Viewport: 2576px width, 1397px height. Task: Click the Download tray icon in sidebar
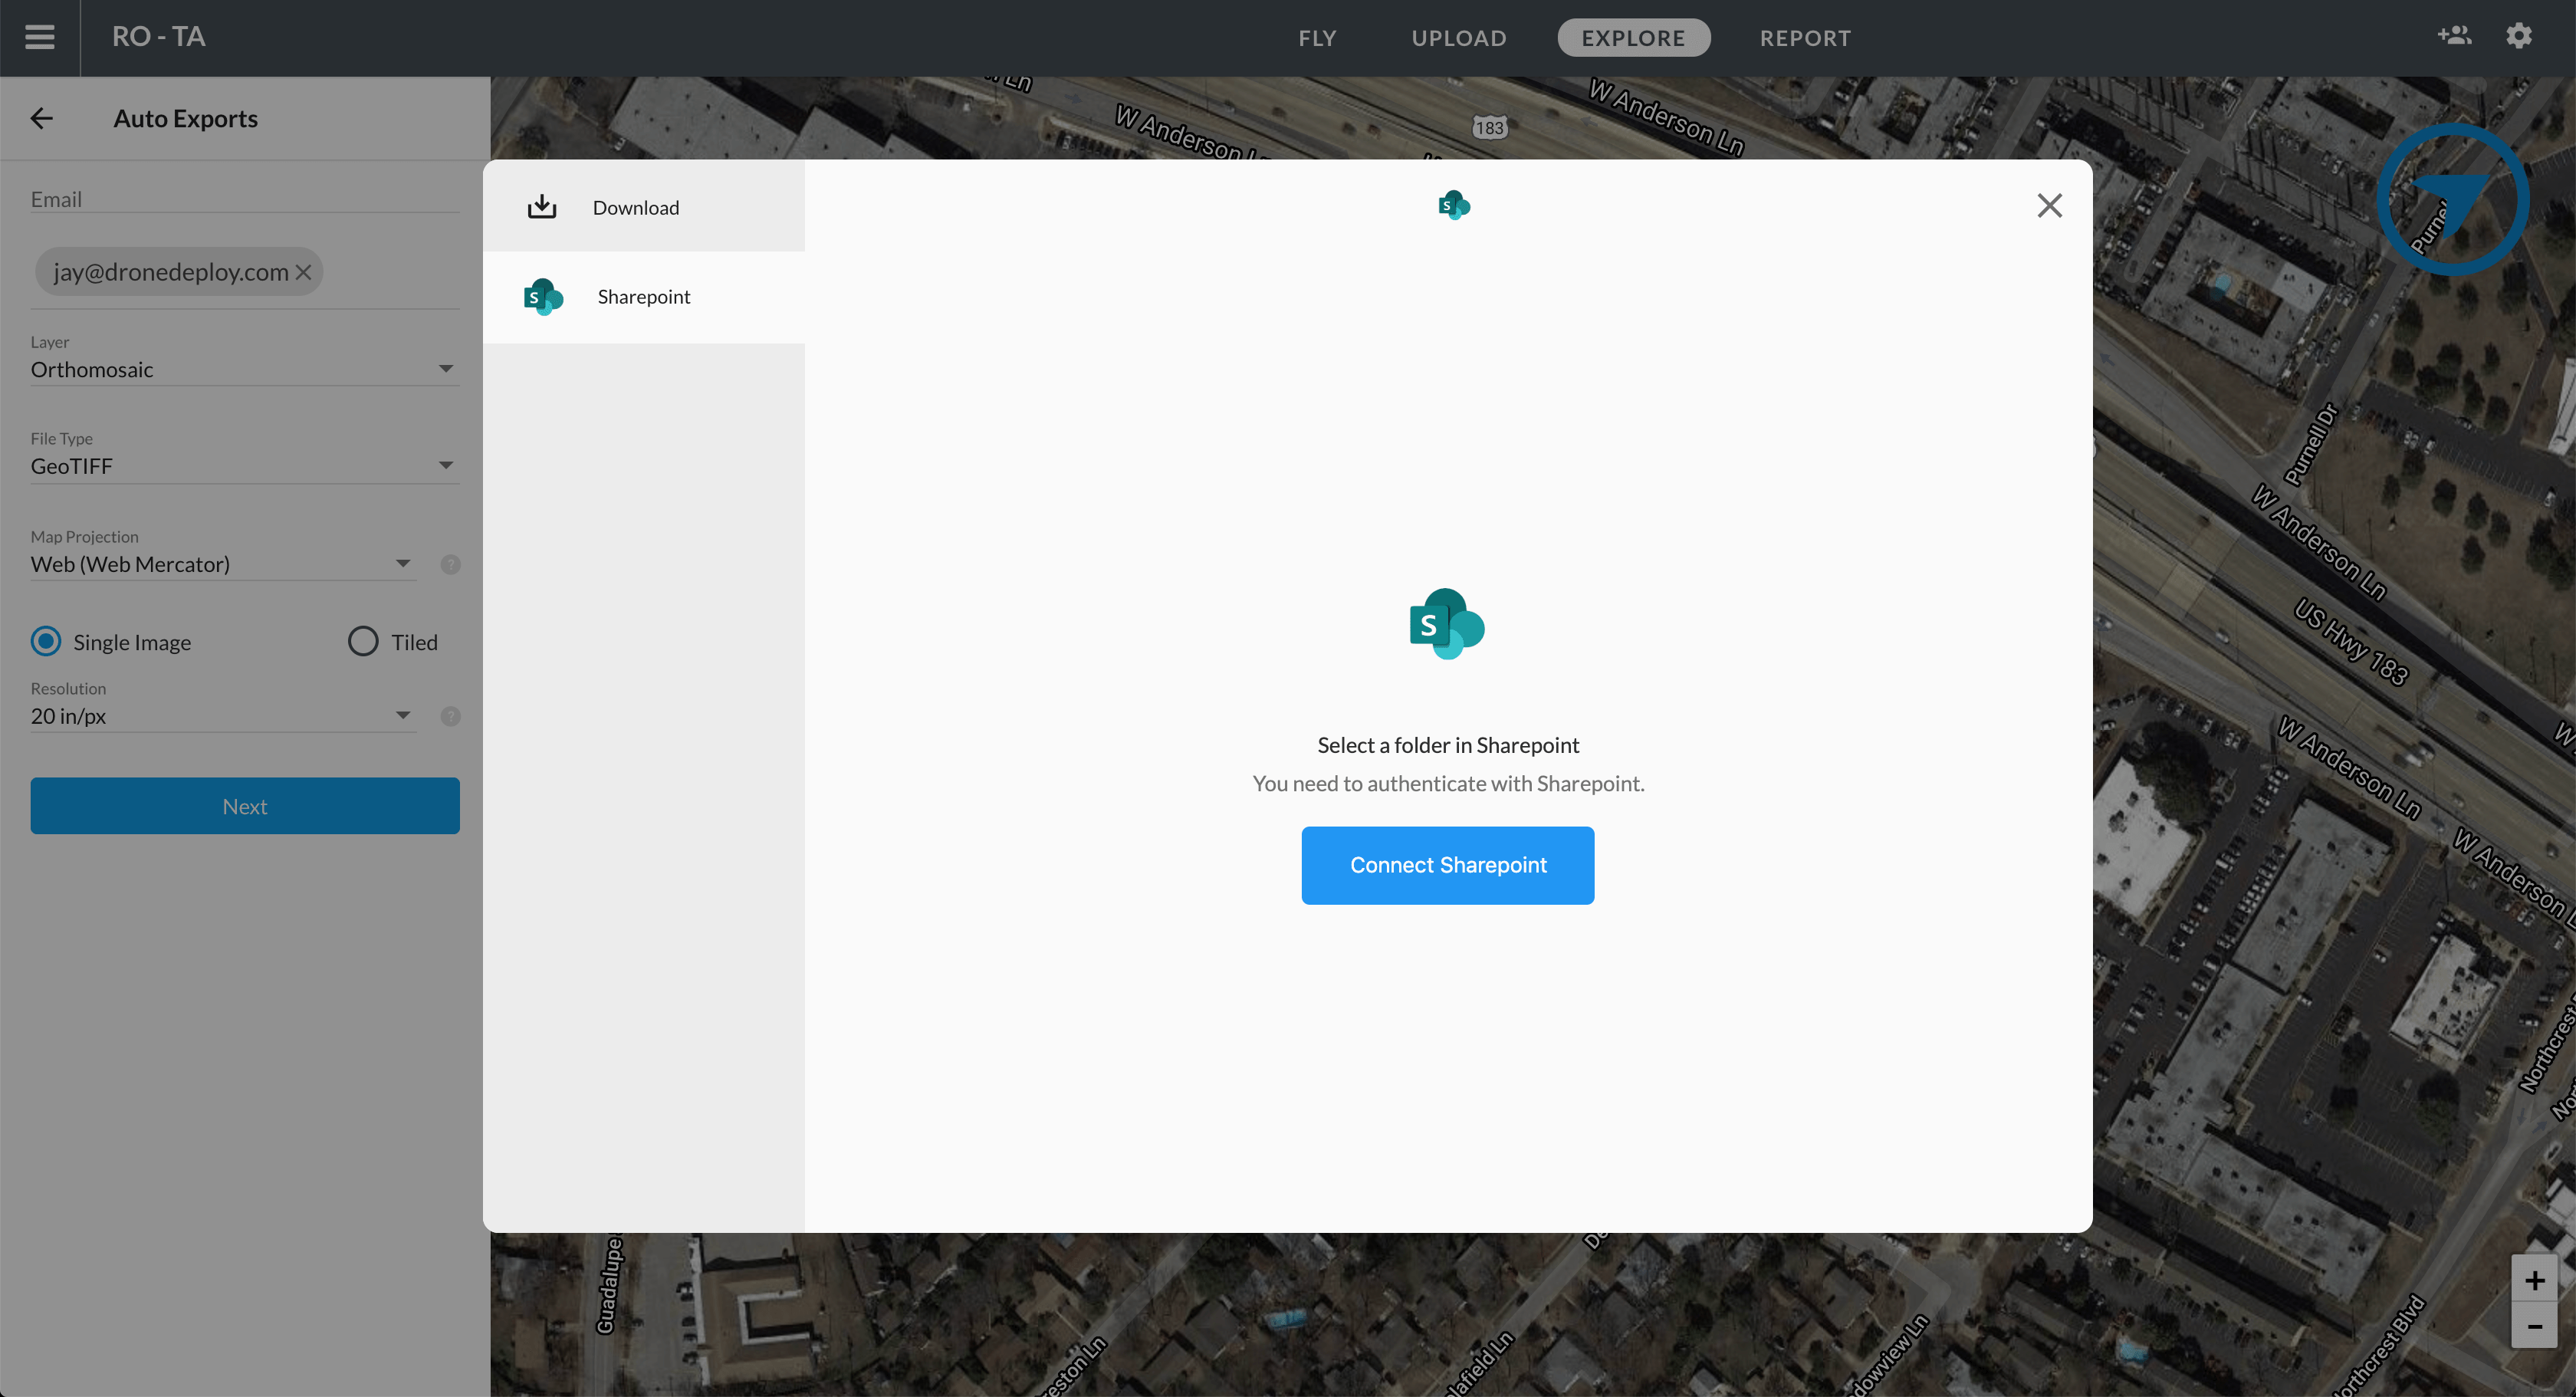pos(542,207)
